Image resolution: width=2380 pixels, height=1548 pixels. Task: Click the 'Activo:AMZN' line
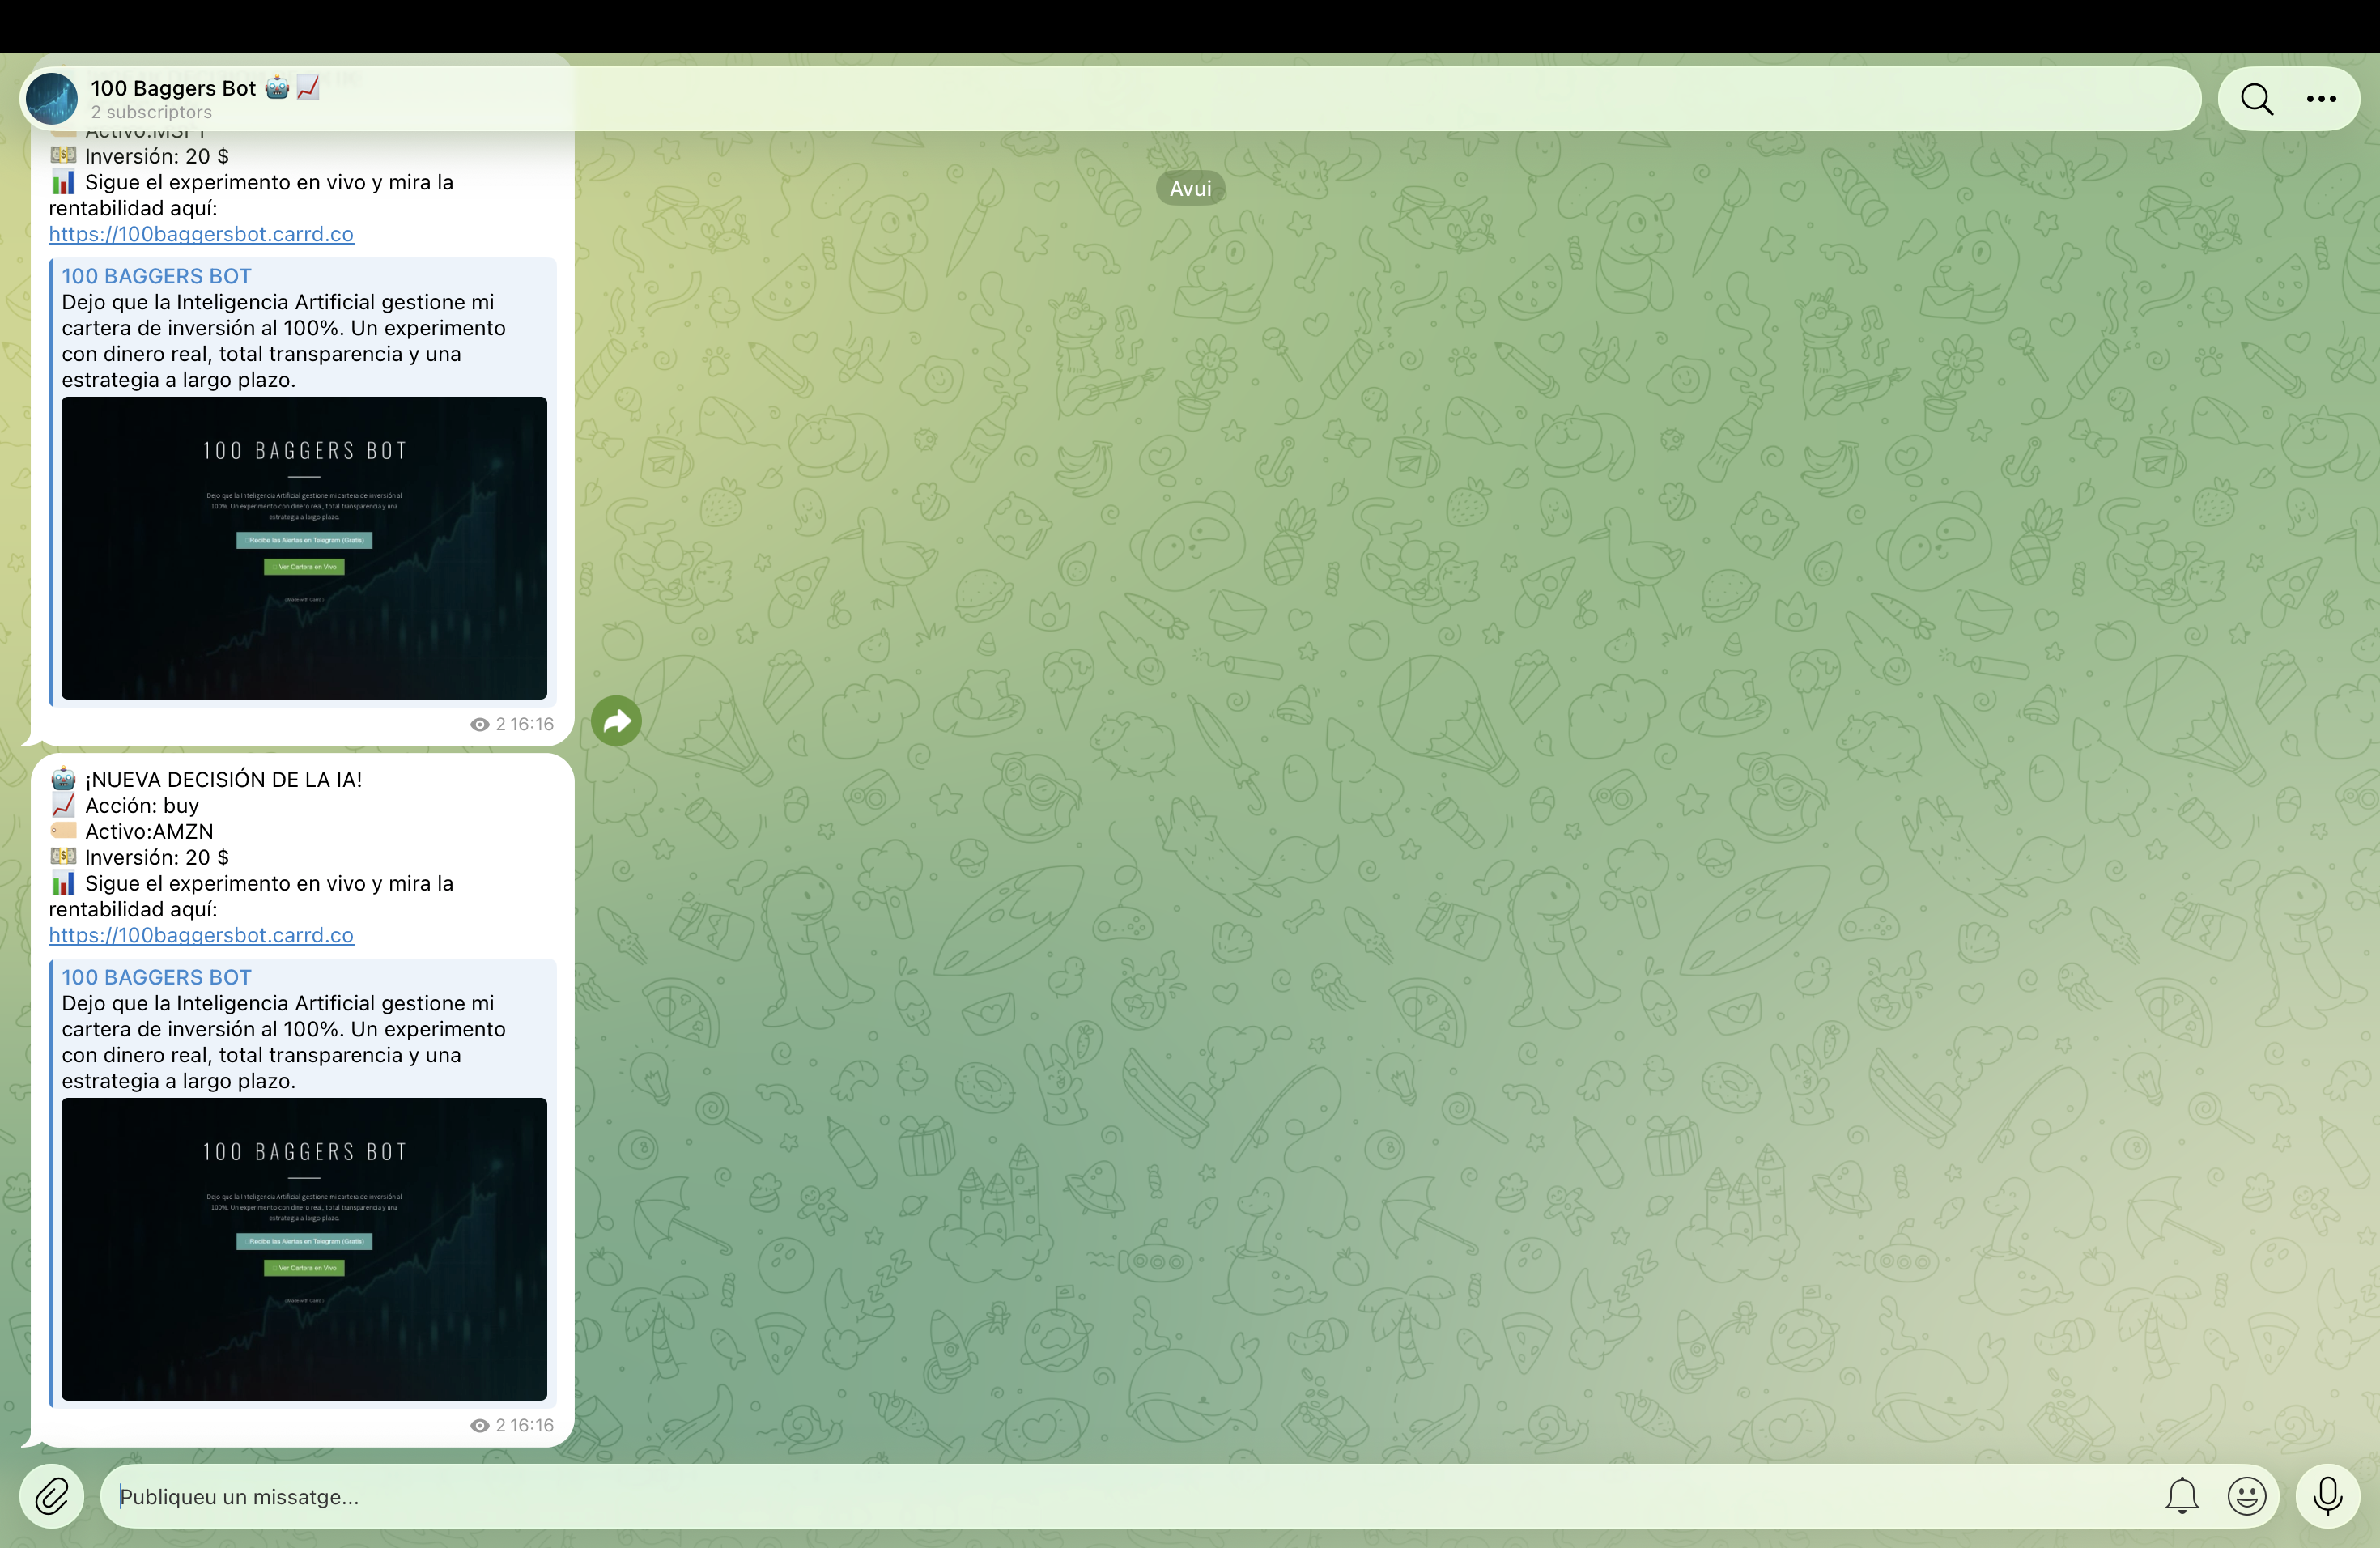click(x=149, y=832)
